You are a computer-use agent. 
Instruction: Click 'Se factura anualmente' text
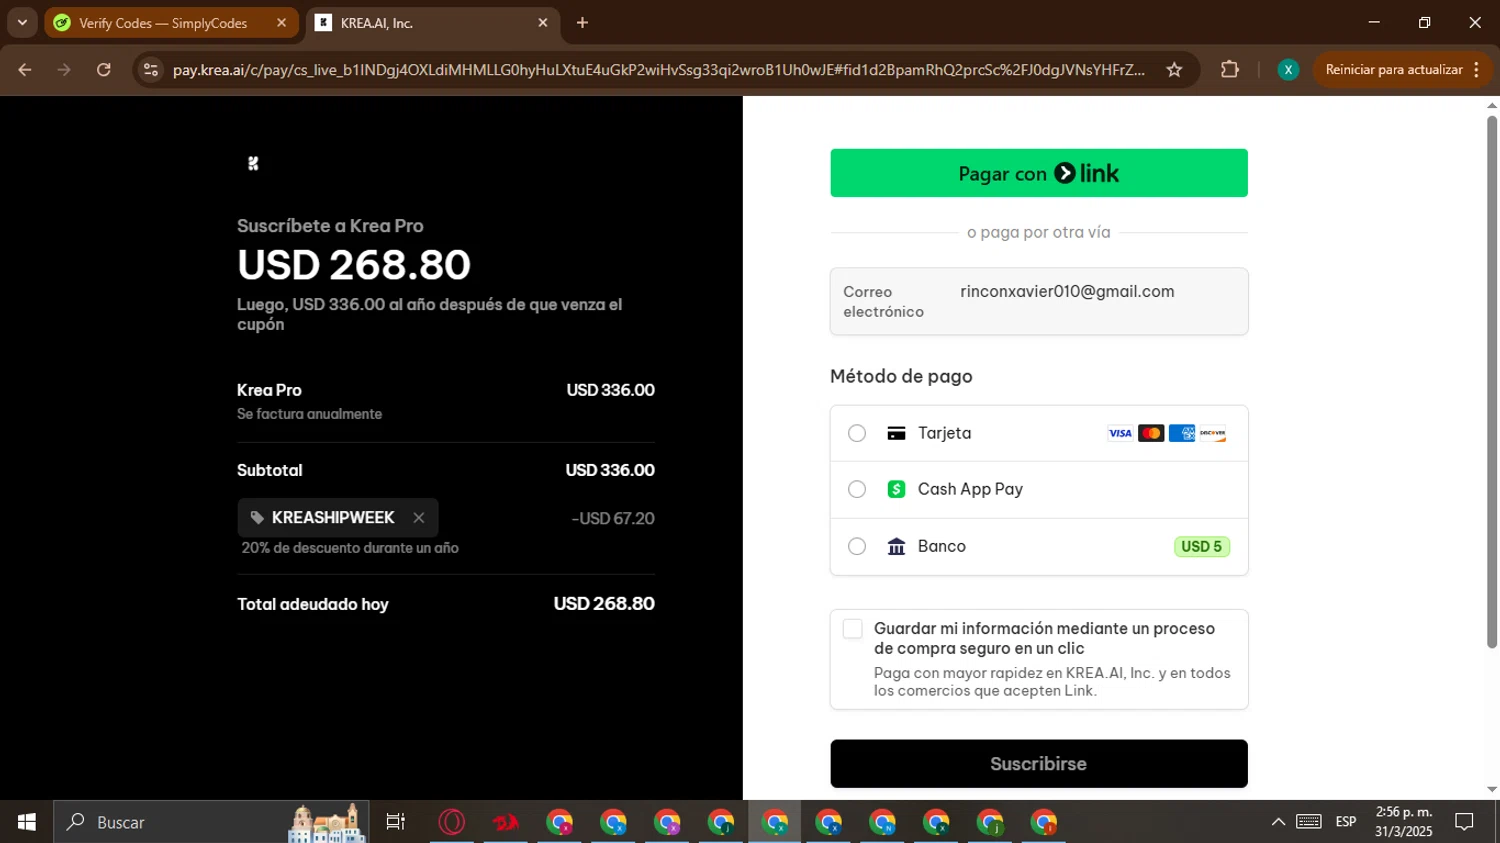310,414
